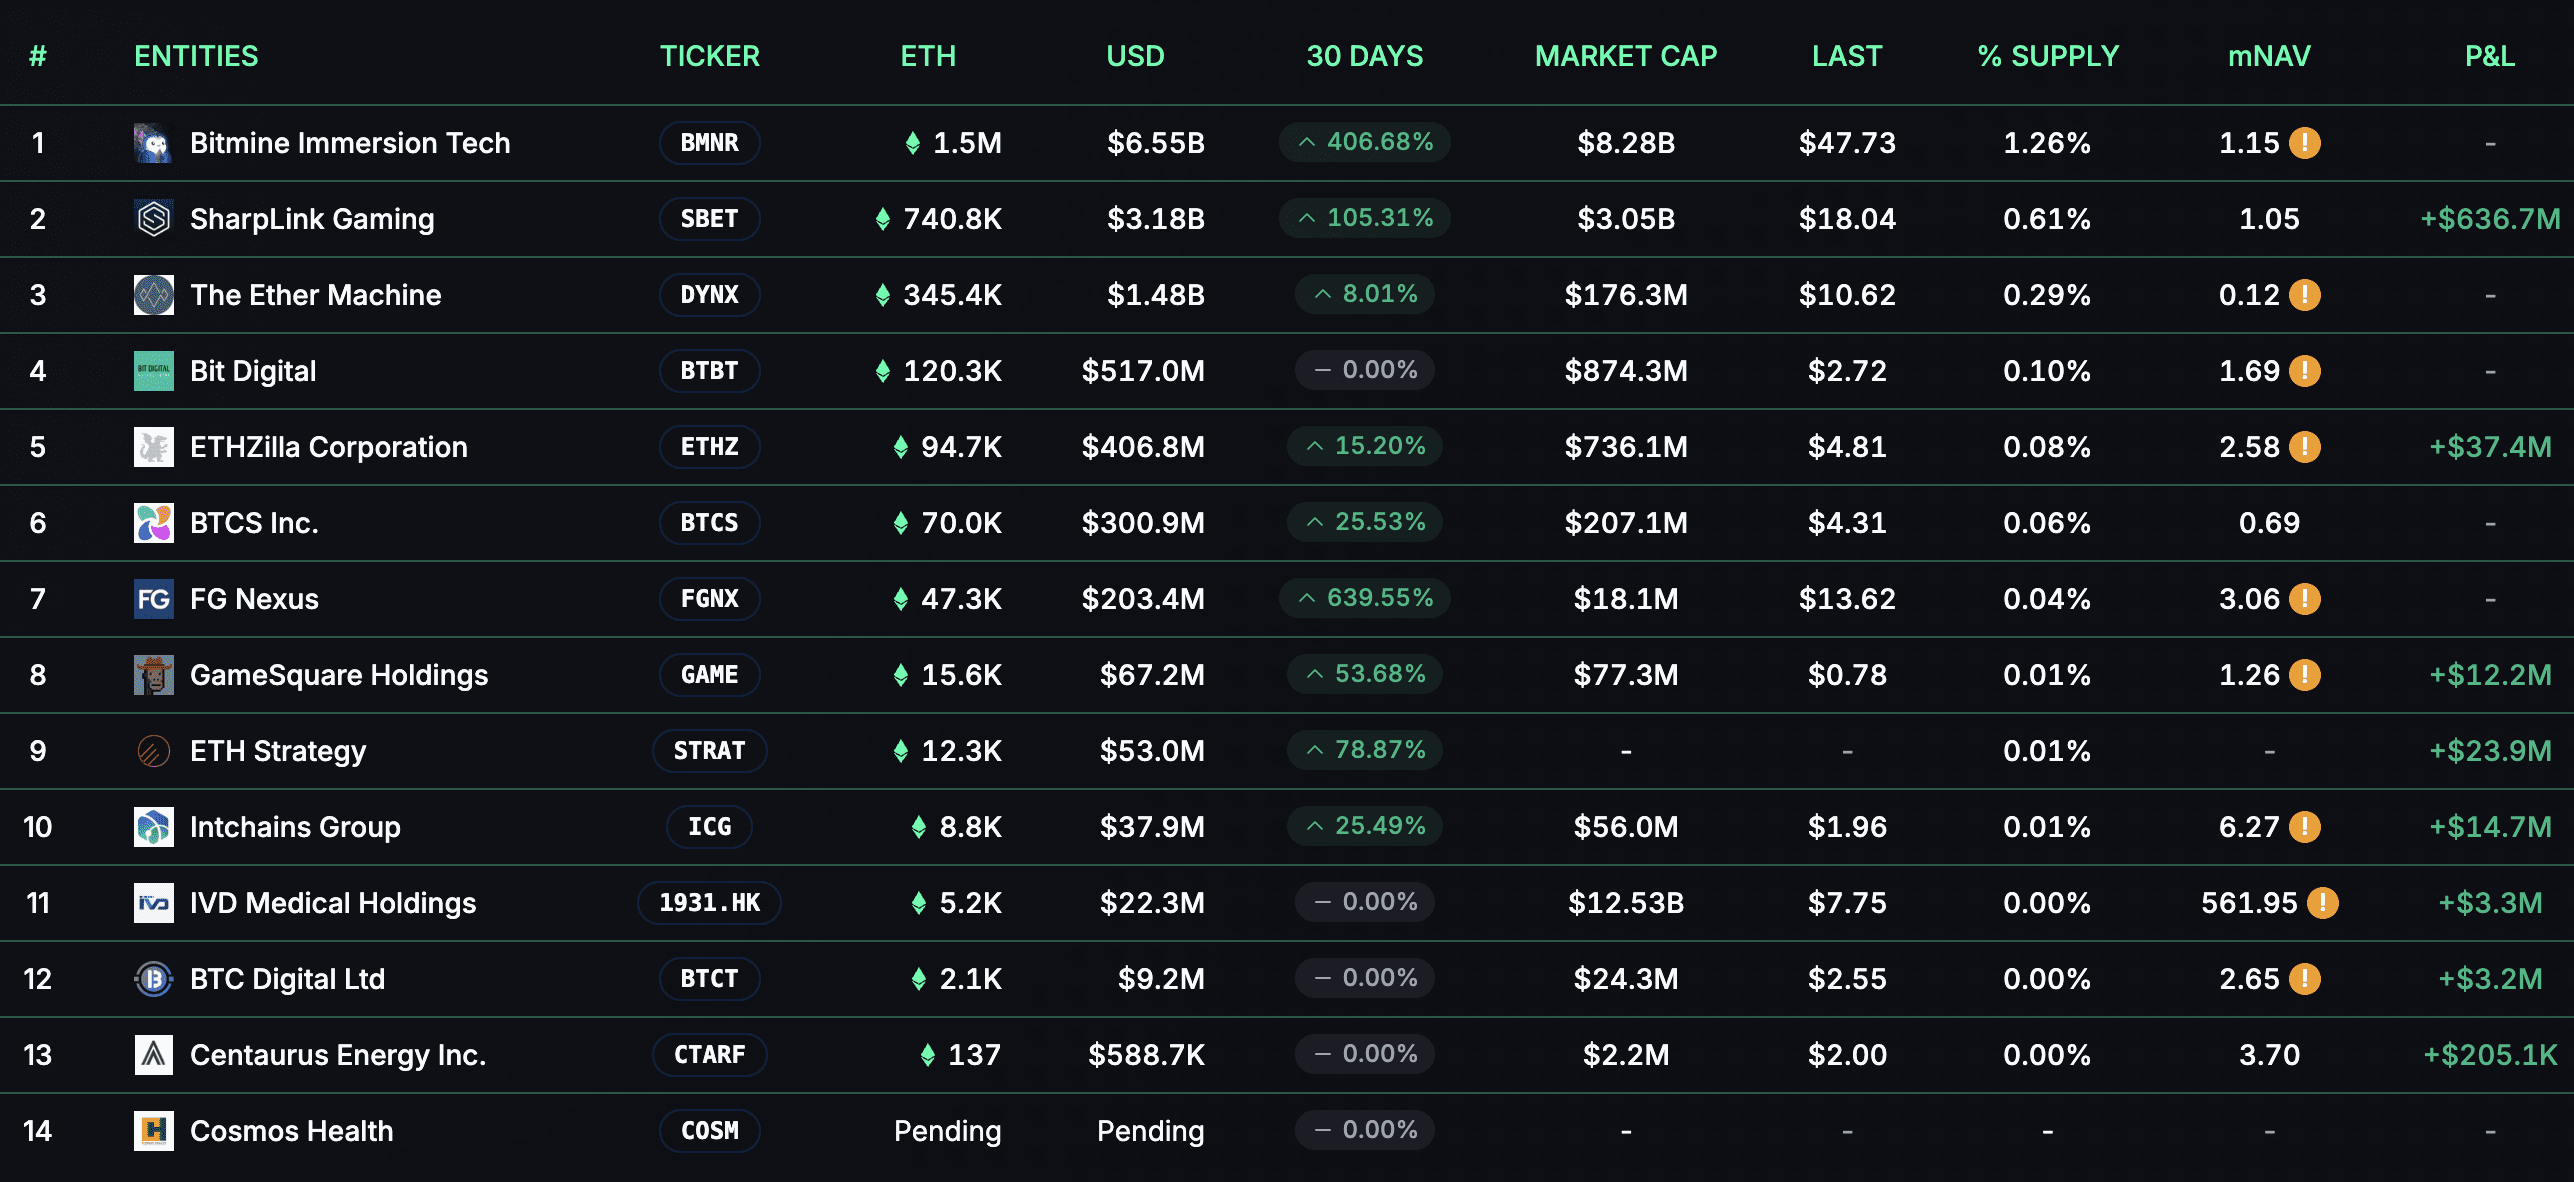
Task: Click the BTCT ticker badge
Action: click(x=710, y=979)
